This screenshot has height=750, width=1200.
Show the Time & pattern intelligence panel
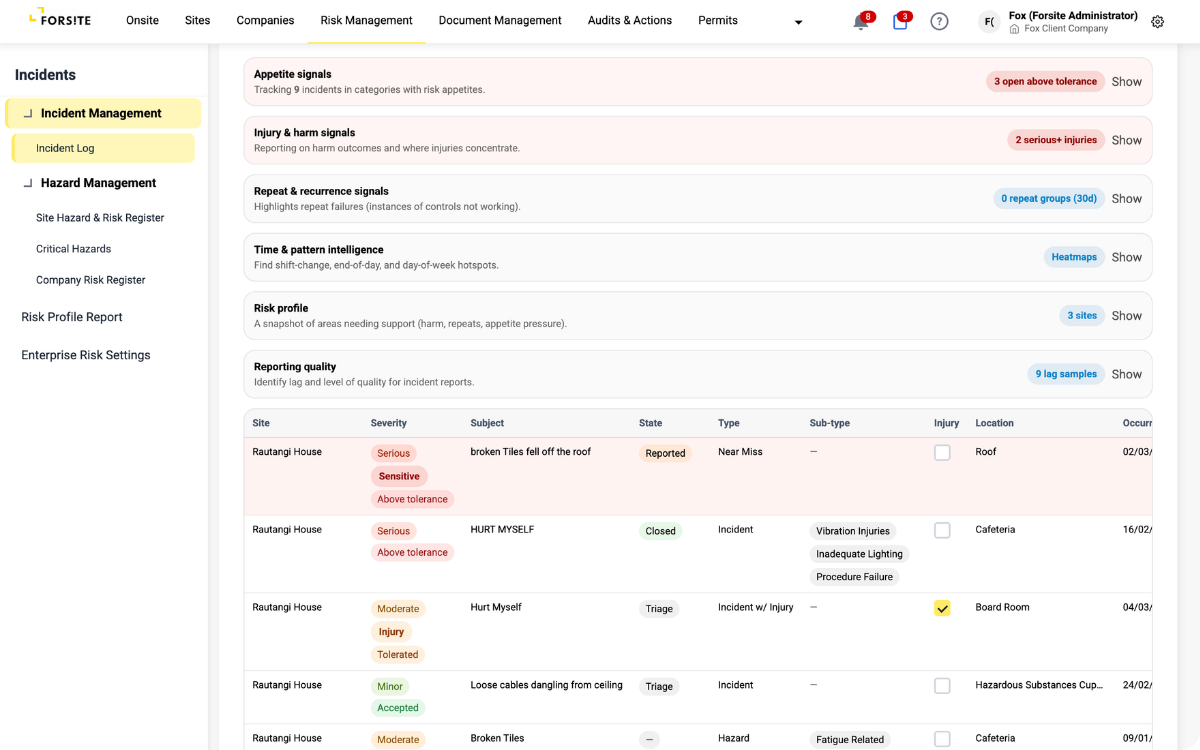(x=1126, y=257)
